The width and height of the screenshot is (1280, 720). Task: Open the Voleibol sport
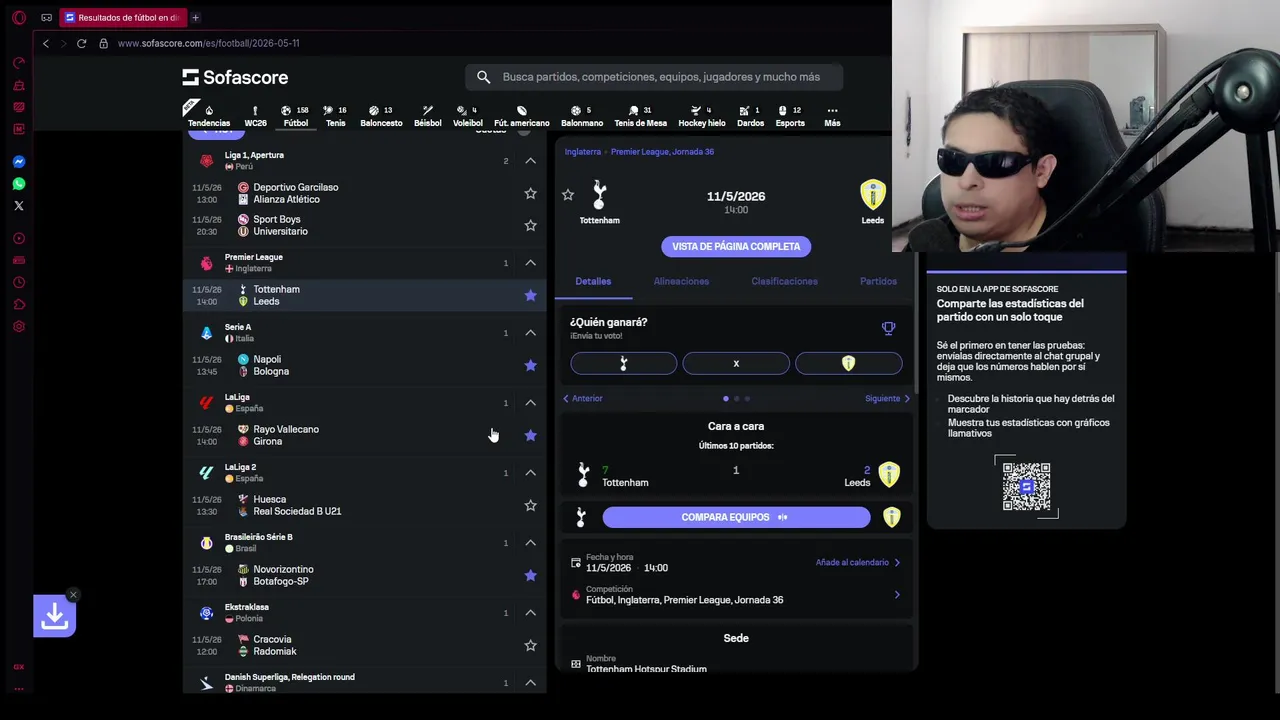468,116
